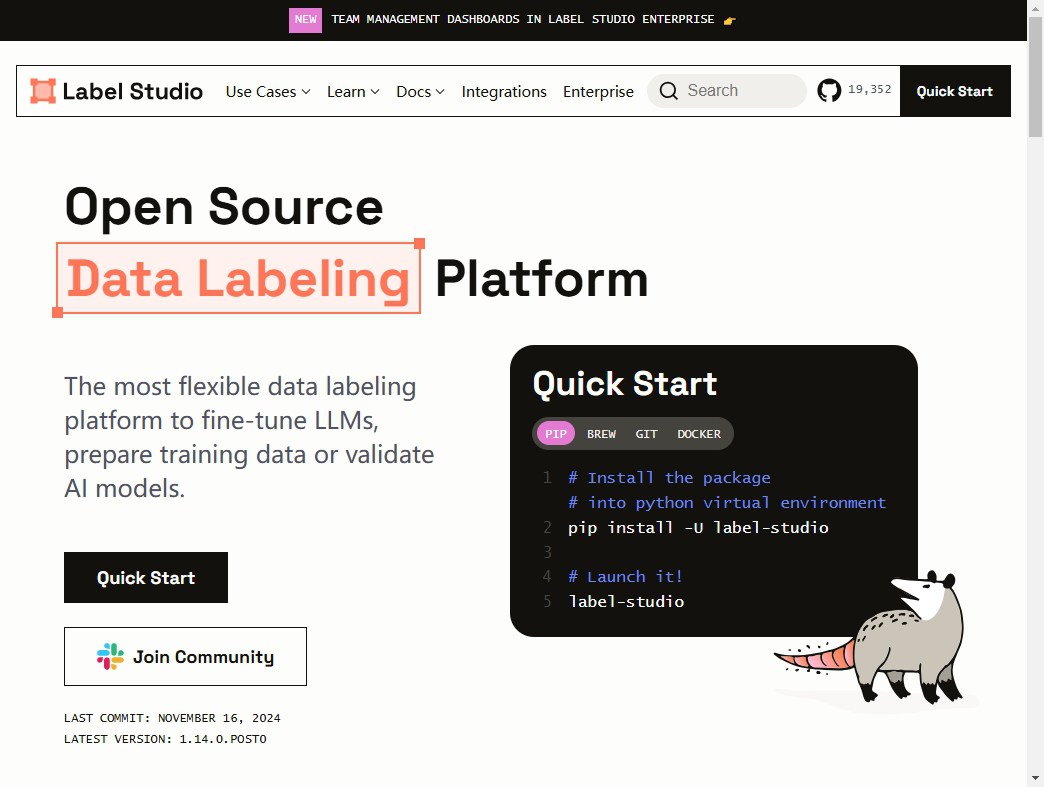
Task: Expand the Docs dropdown menu
Action: (x=420, y=91)
